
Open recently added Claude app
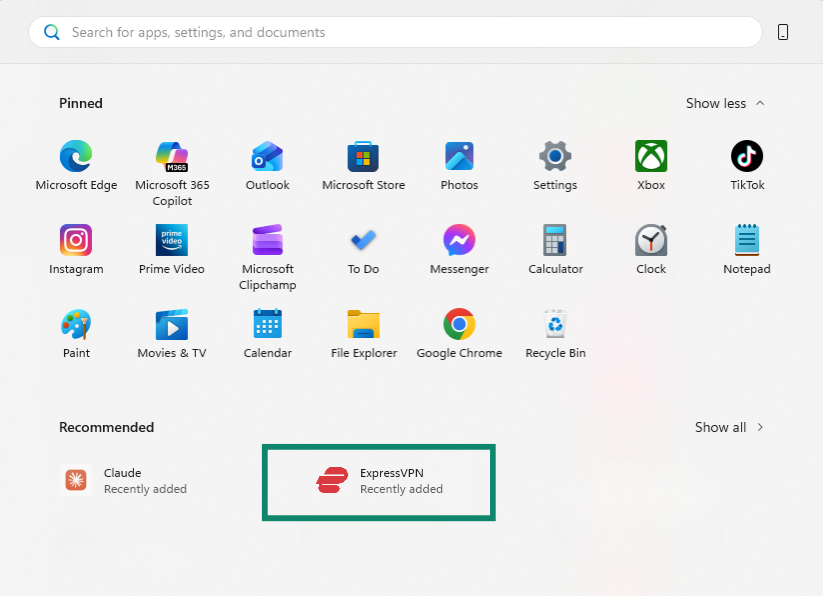[x=124, y=481]
